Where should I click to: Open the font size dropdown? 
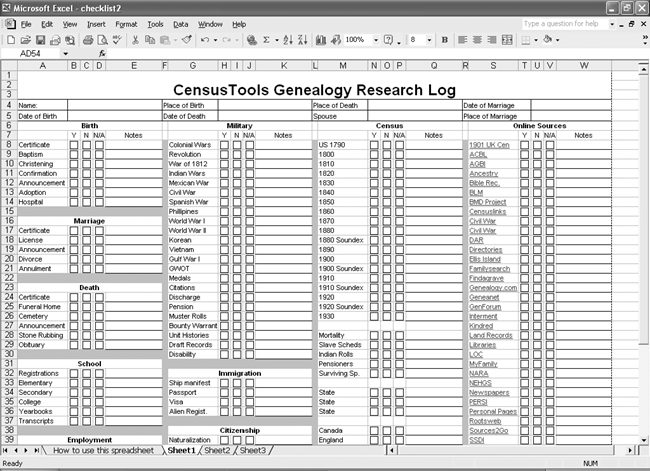point(429,40)
